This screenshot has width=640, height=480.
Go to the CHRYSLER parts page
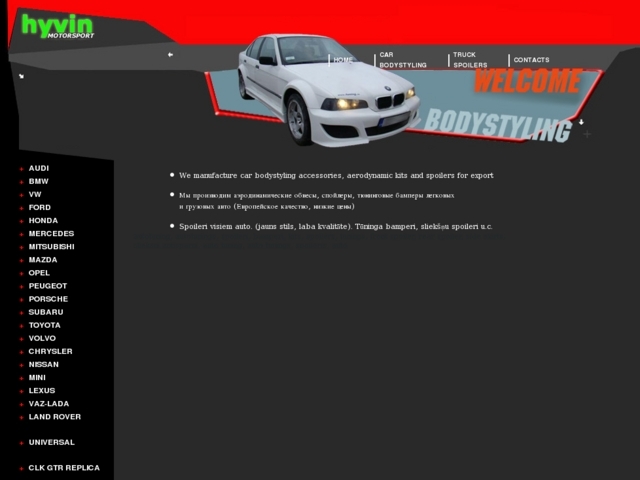50,351
